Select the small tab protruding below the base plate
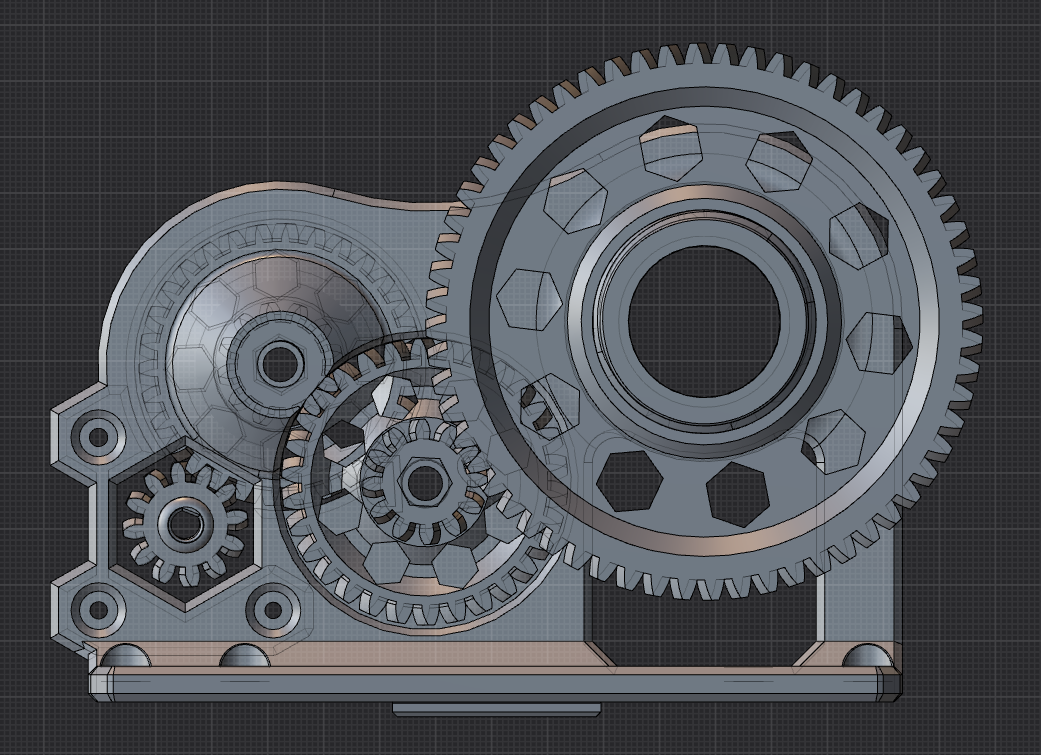 pos(497,710)
